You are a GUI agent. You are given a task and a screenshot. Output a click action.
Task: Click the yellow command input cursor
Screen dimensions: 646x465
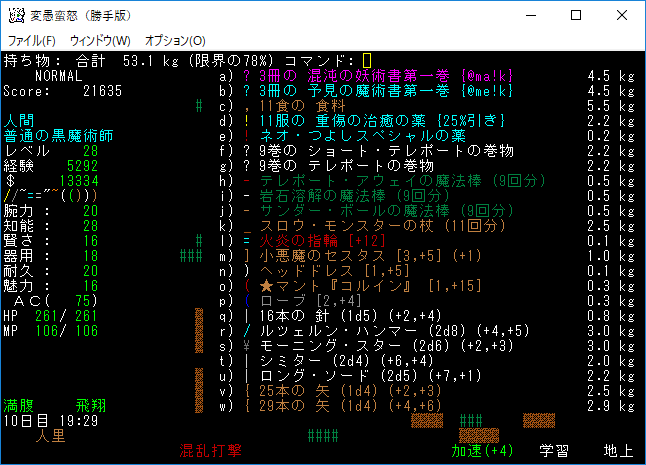pyautogui.click(x=367, y=61)
